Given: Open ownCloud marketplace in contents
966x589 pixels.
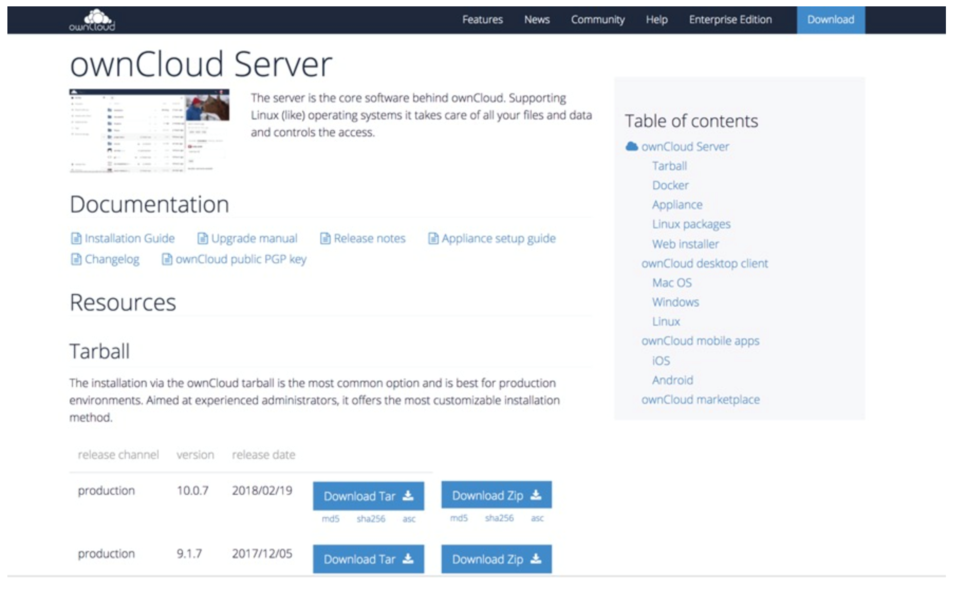Looking at the screenshot, I should pyautogui.click(x=700, y=400).
